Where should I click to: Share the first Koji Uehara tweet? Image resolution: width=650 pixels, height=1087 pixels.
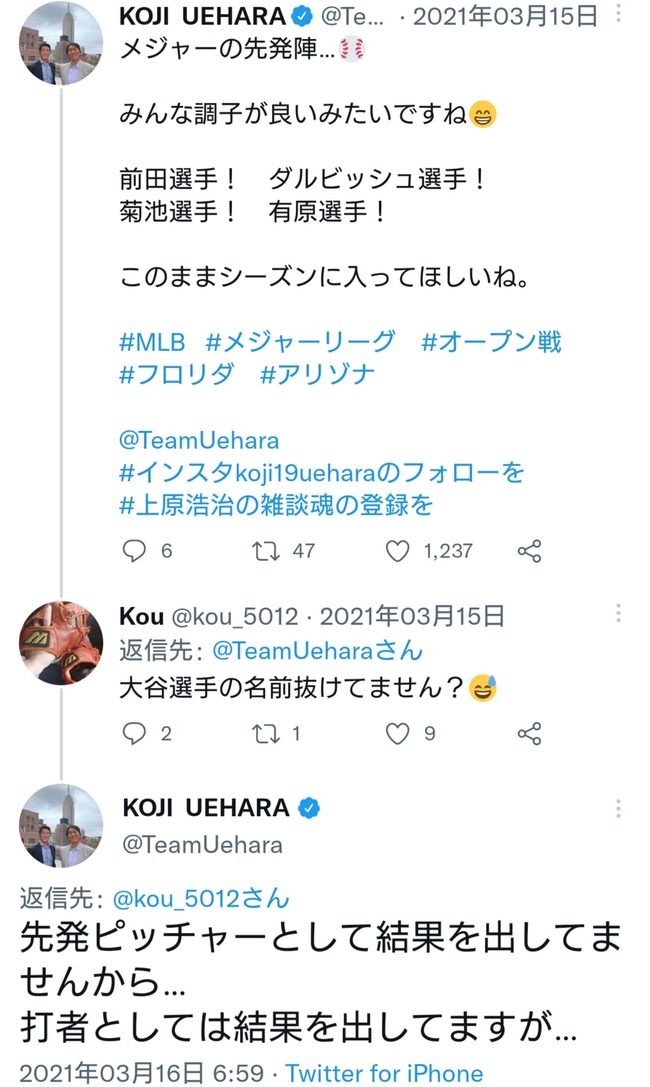pyautogui.click(x=529, y=551)
